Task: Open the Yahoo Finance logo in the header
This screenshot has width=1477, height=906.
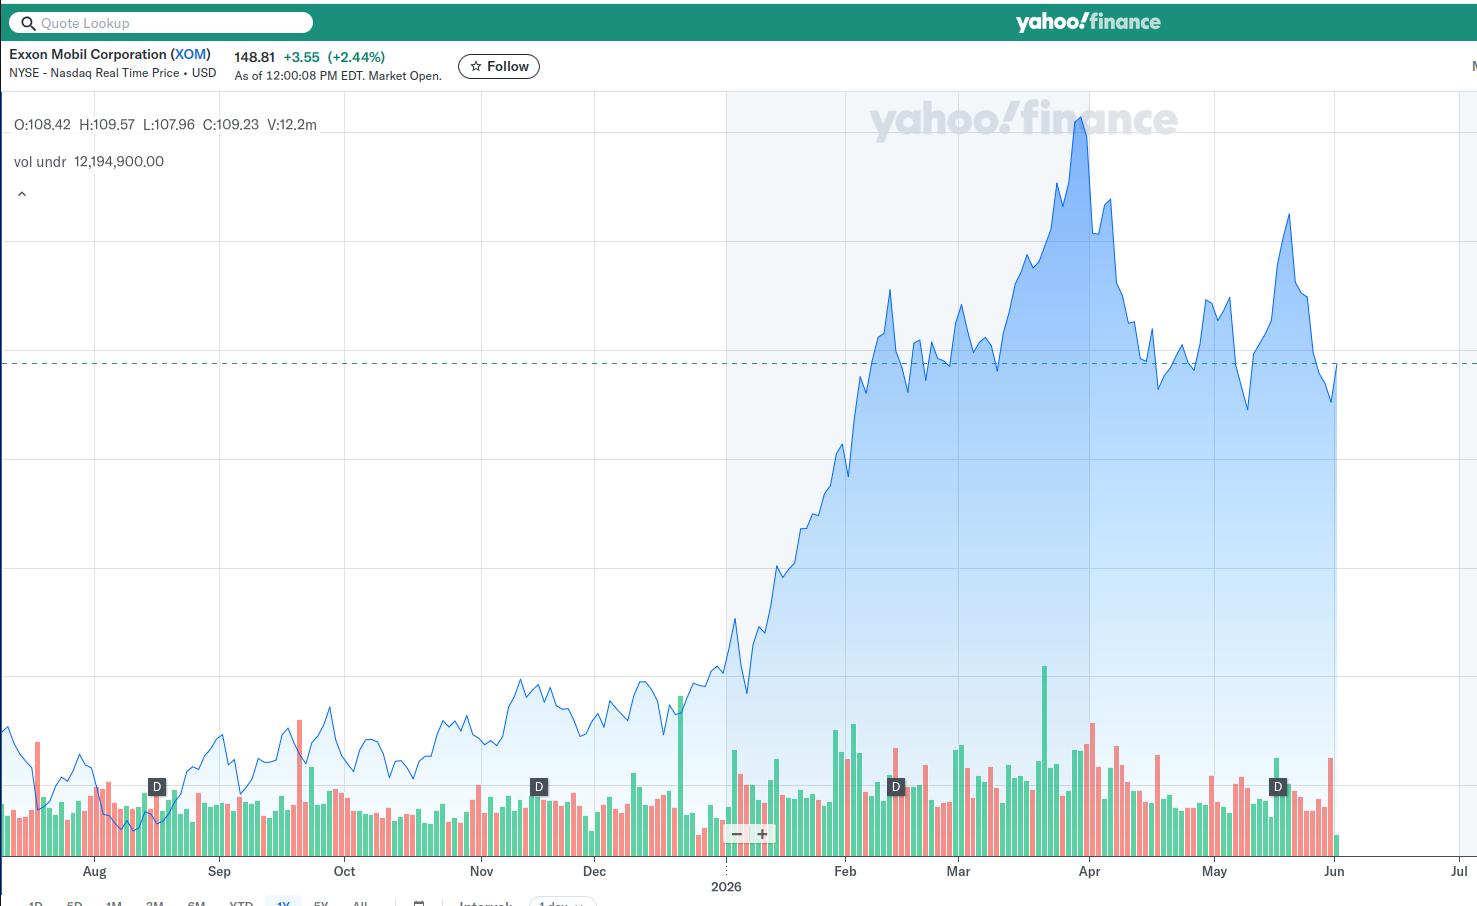Action: [x=1088, y=22]
